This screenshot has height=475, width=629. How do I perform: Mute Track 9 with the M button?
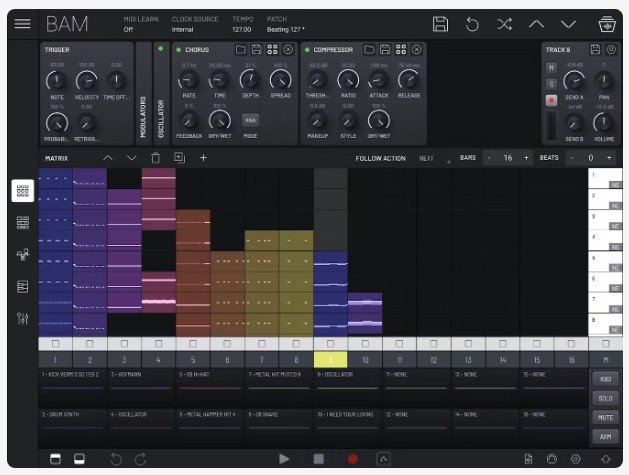551,68
